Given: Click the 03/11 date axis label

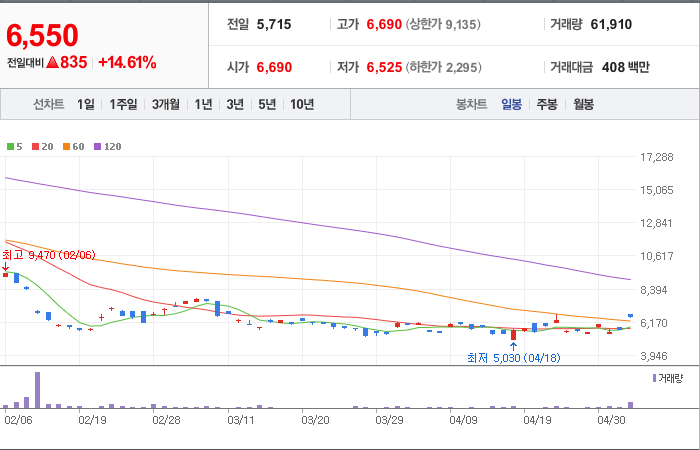Looking at the screenshot, I should (x=241, y=420).
